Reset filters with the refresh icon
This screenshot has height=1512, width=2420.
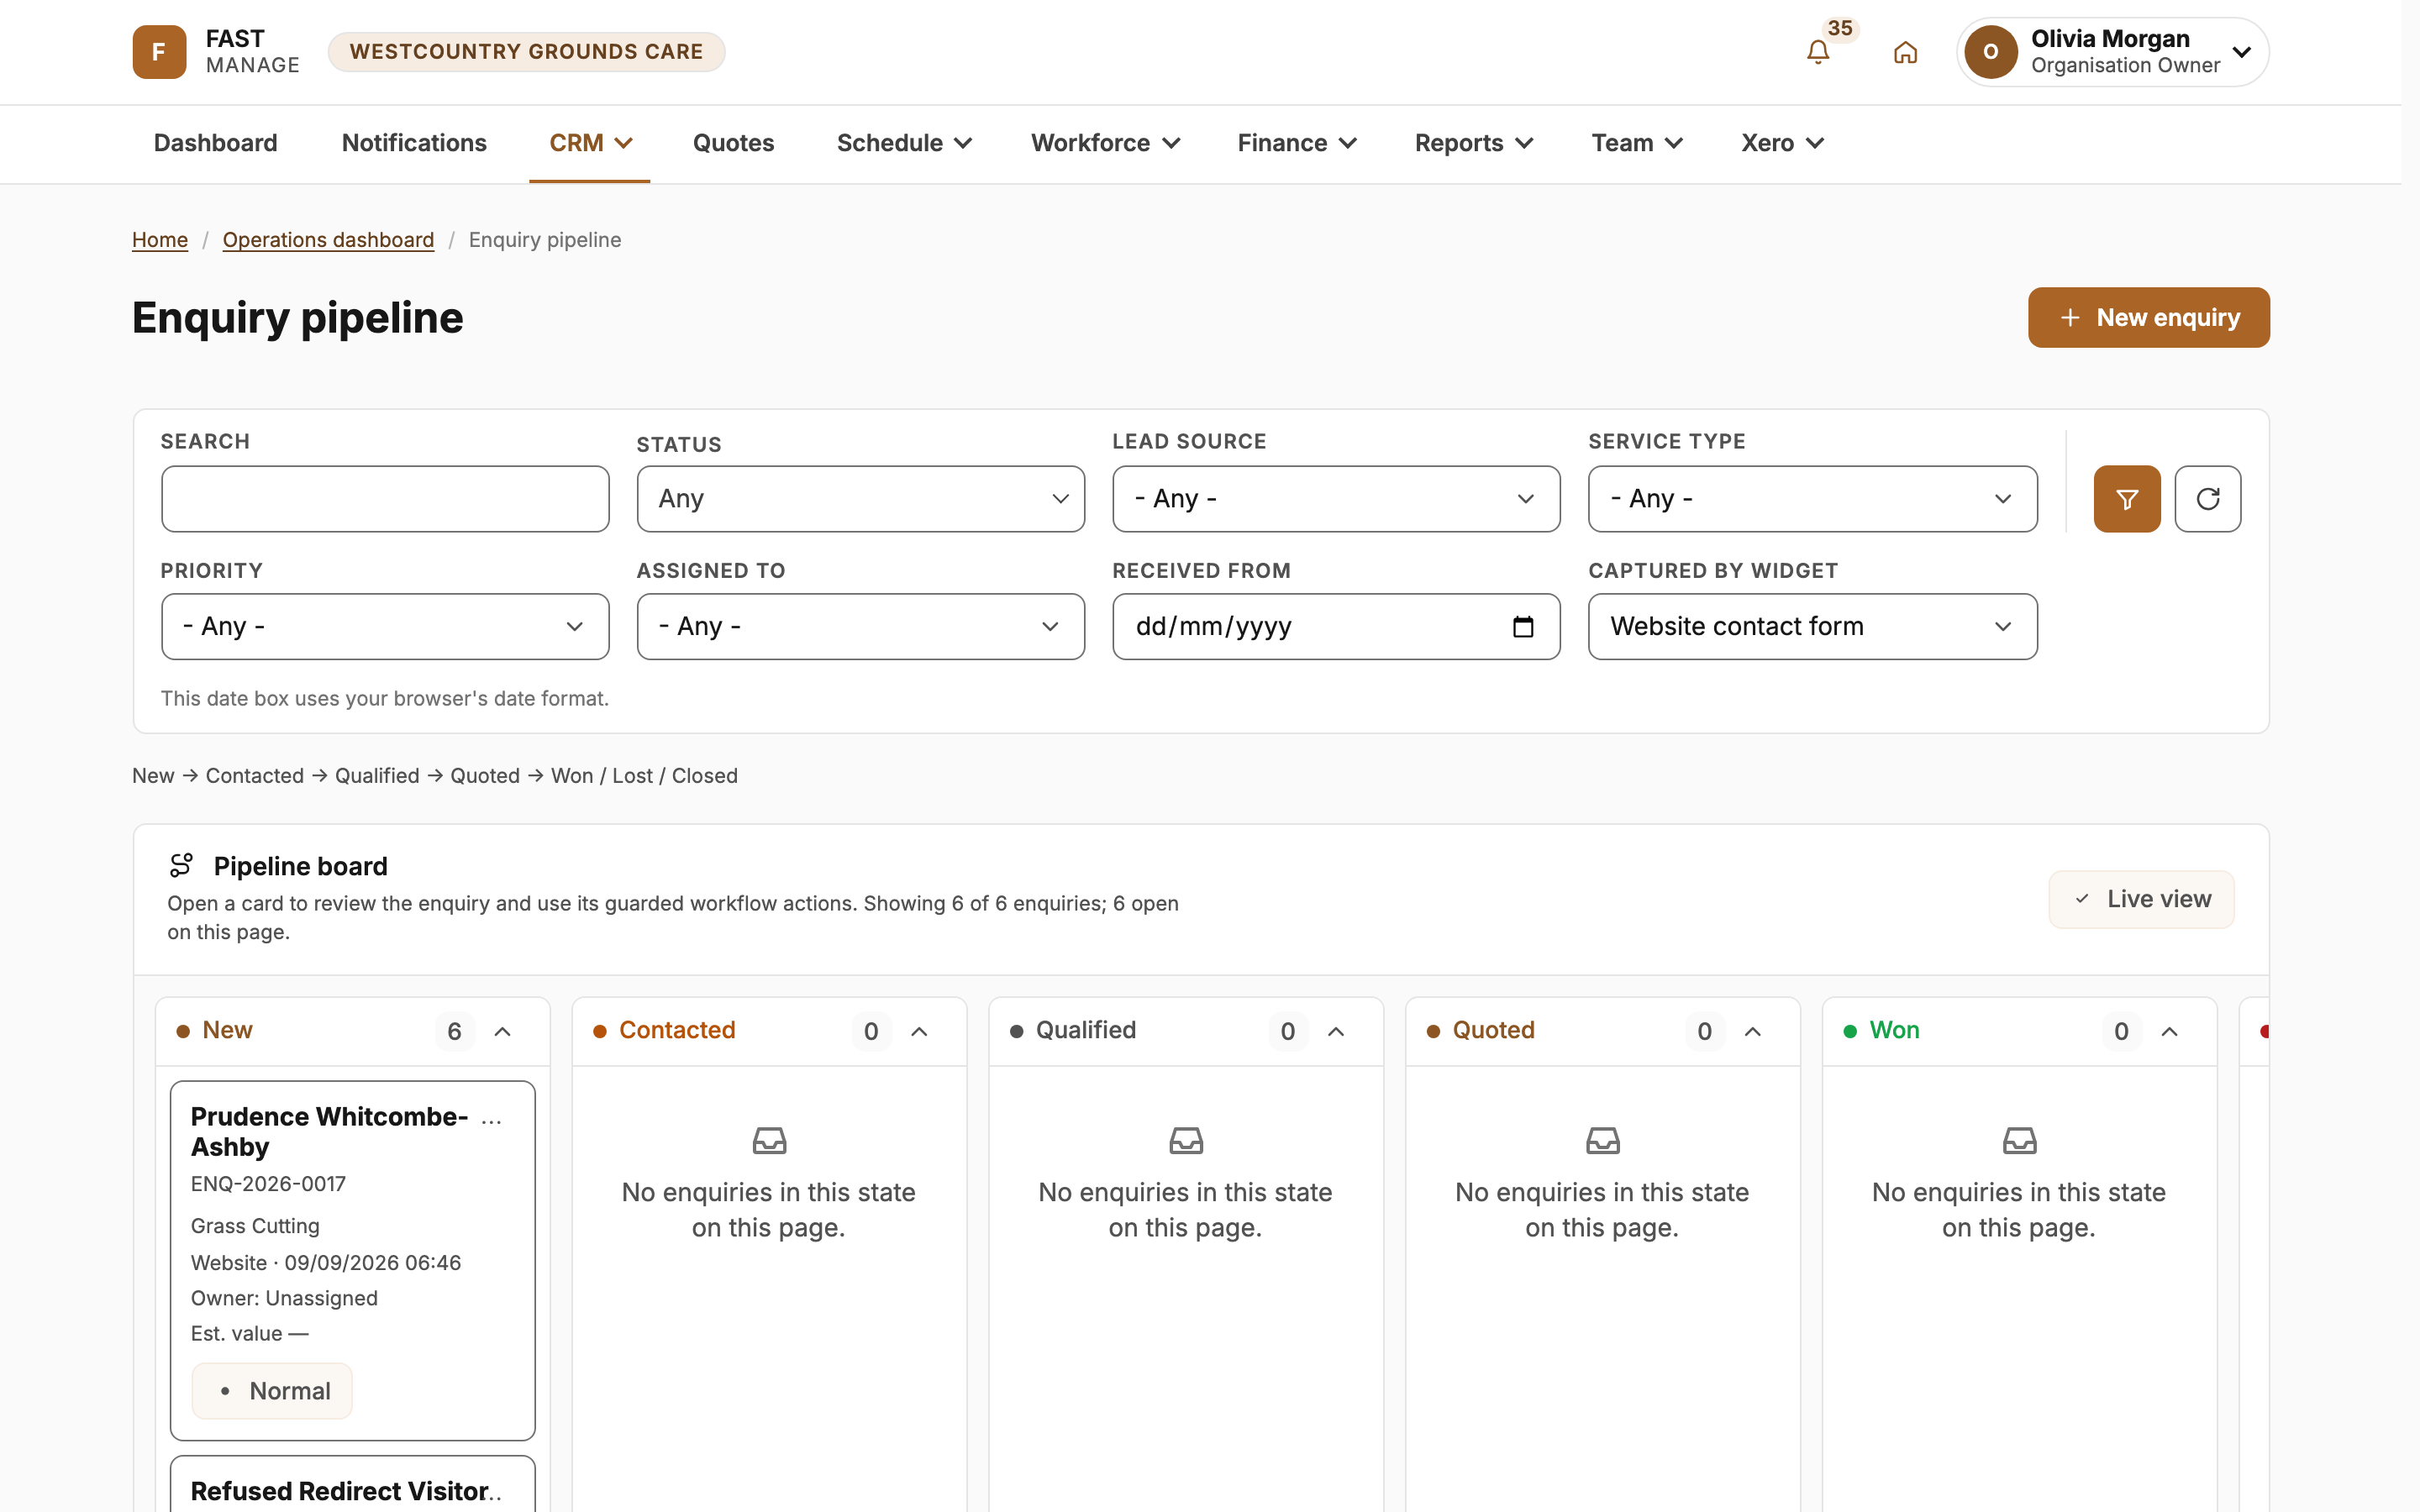2207,498
